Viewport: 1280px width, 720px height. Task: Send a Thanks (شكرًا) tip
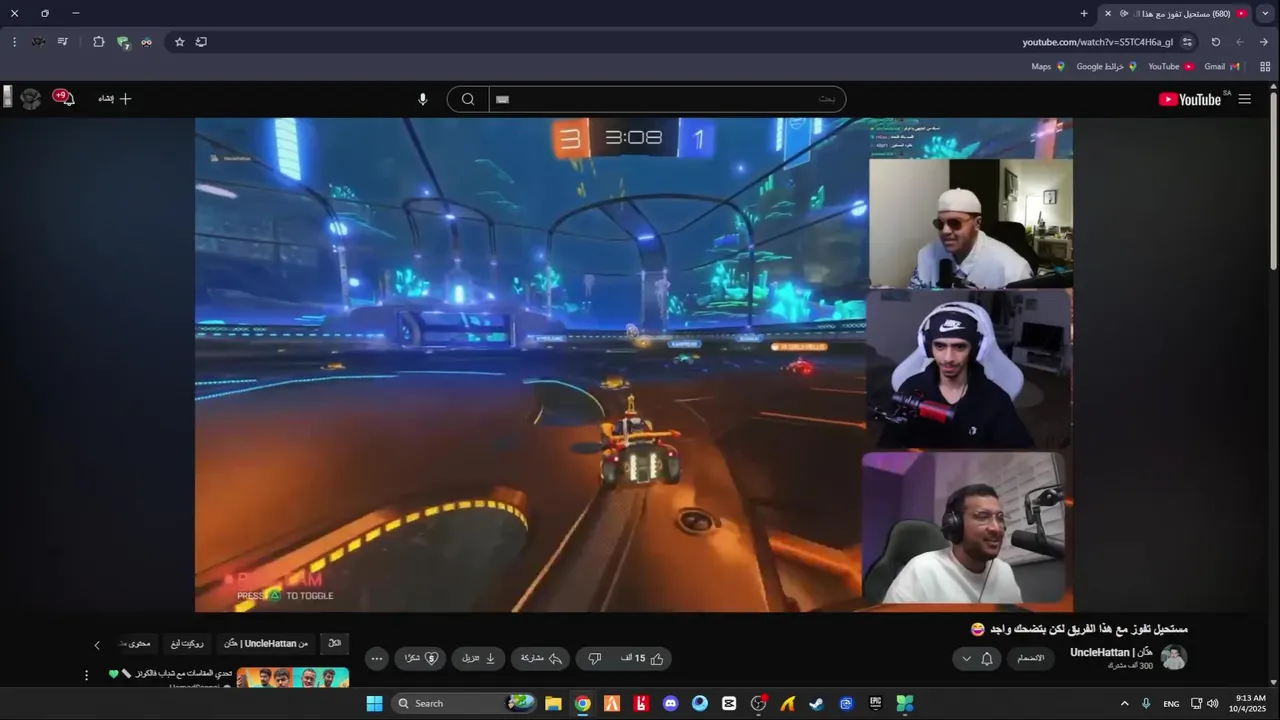(420, 659)
